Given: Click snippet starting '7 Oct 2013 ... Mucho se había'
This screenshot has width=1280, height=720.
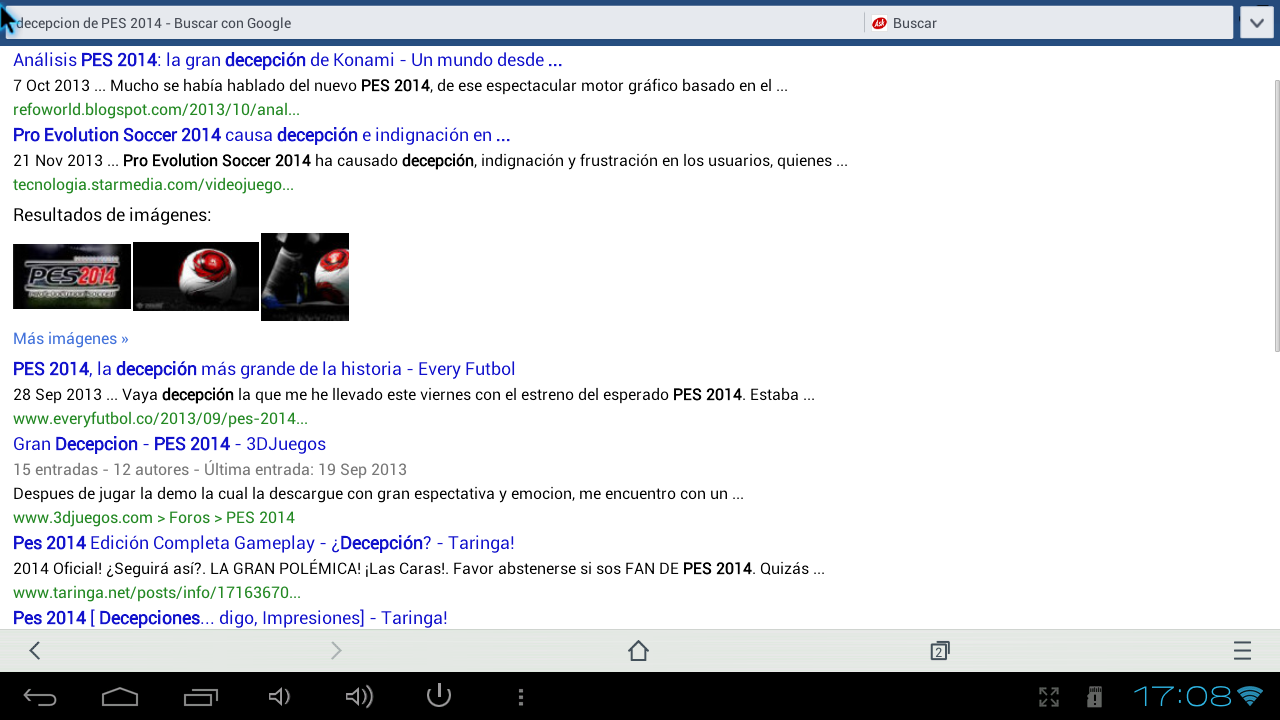Looking at the screenshot, I should (400, 86).
